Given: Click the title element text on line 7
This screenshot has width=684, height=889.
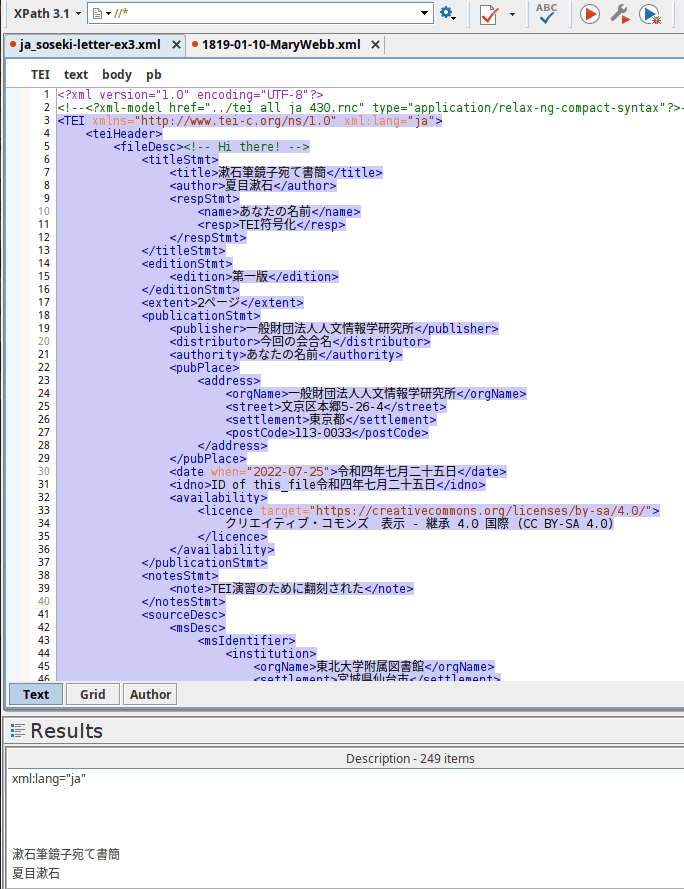Looking at the screenshot, I should pos(273,173).
